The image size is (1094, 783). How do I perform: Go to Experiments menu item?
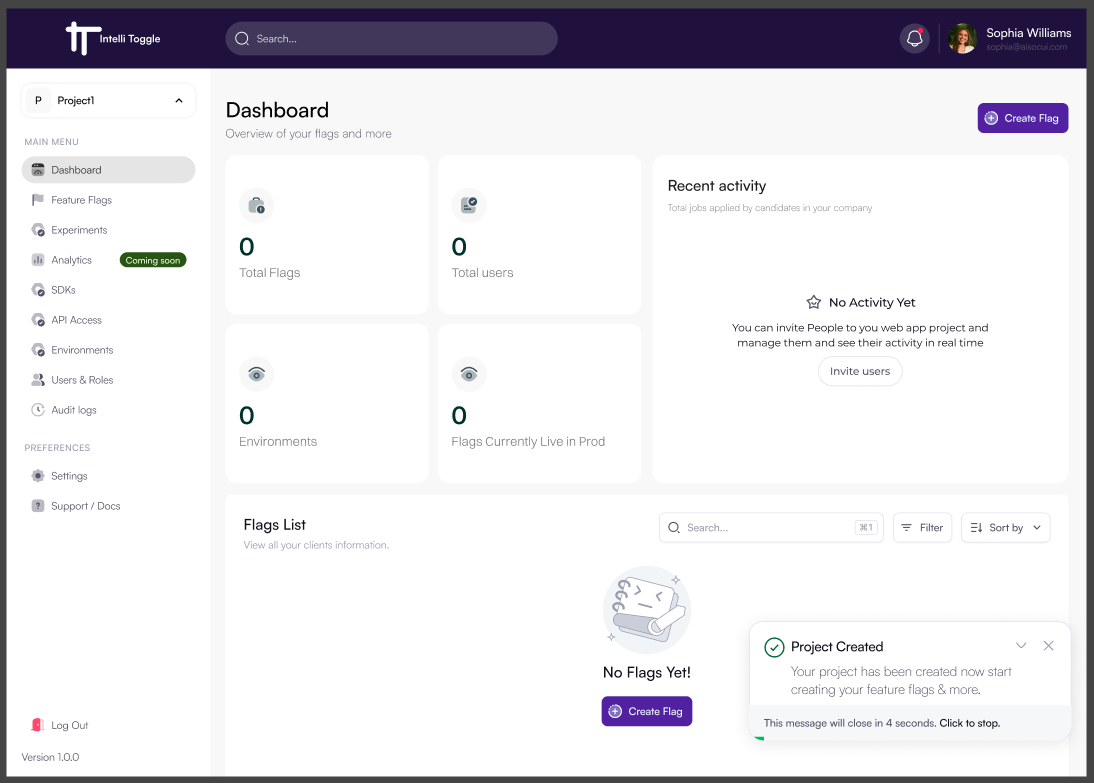tap(79, 230)
